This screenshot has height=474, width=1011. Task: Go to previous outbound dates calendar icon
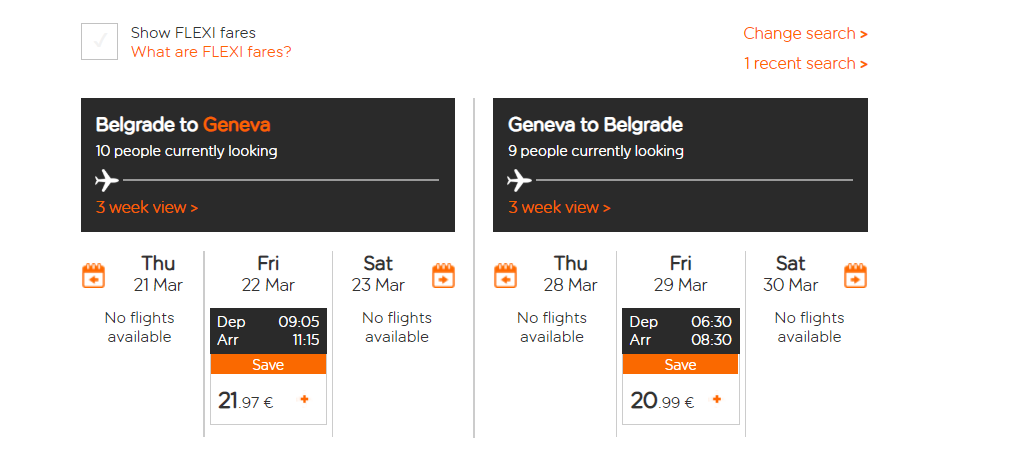93,275
